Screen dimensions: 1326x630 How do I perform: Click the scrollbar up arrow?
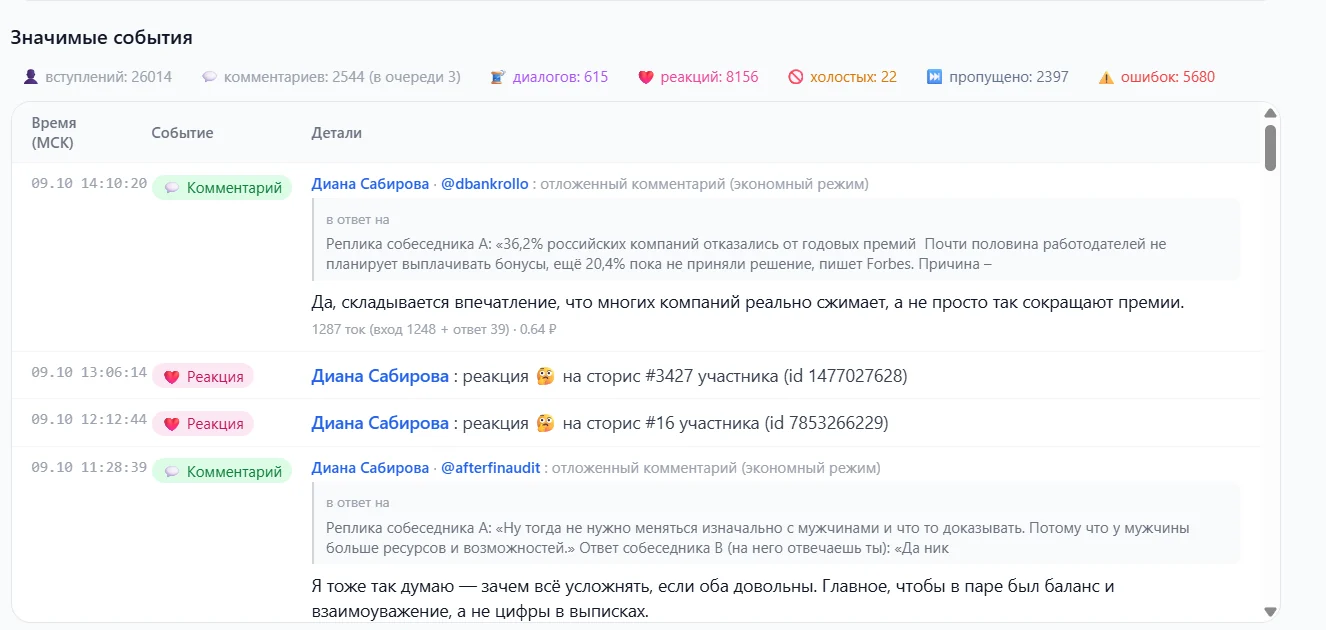coord(1271,113)
